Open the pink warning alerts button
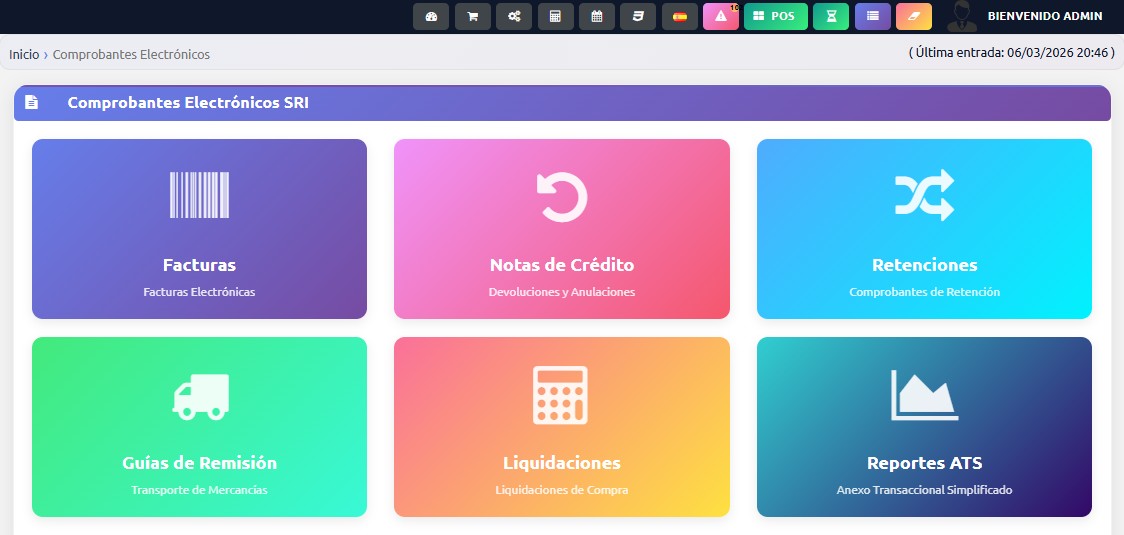This screenshot has height=535, width=1124. (x=720, y=17)
